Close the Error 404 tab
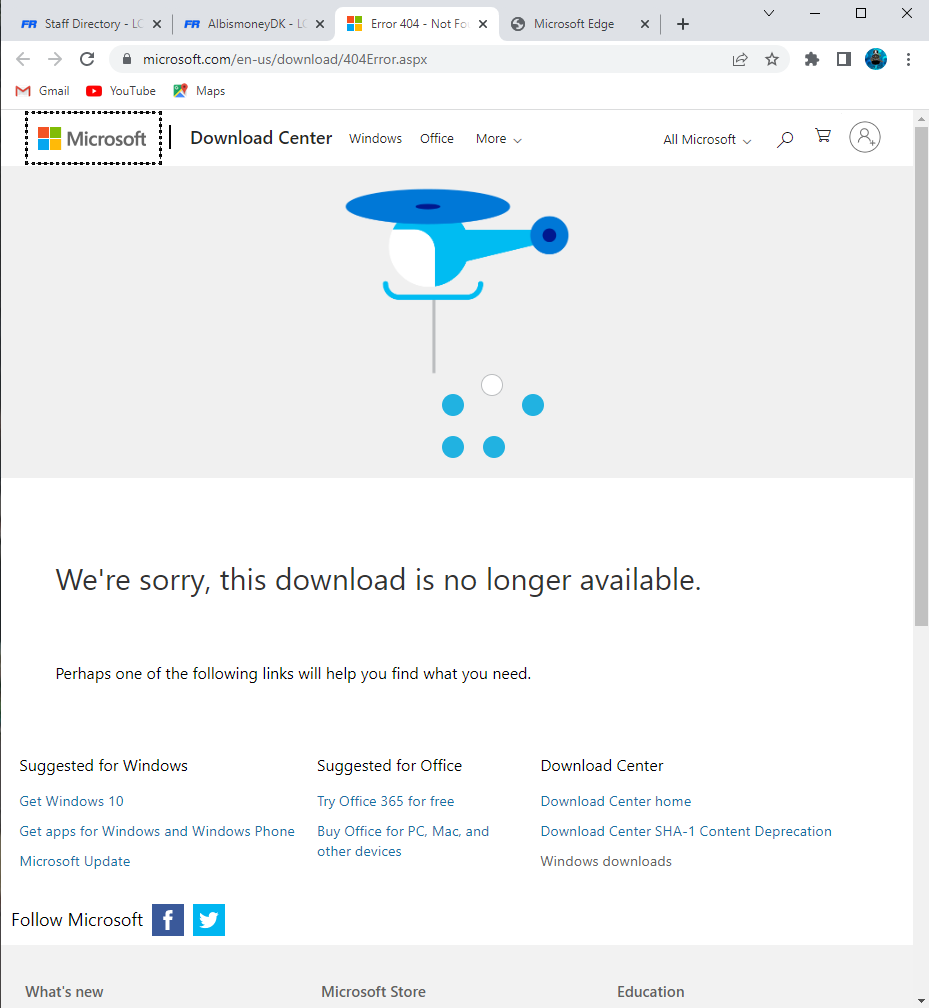Screen dimensions: 929x1008 click(483, 24)
